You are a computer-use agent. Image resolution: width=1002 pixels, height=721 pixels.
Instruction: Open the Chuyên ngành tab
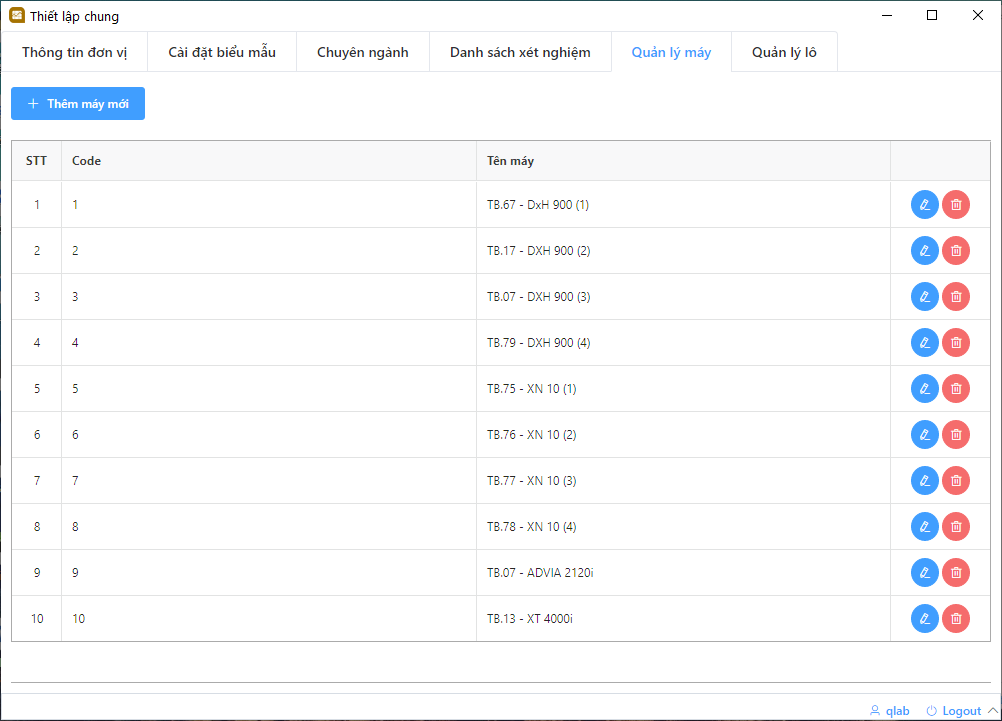362,52
